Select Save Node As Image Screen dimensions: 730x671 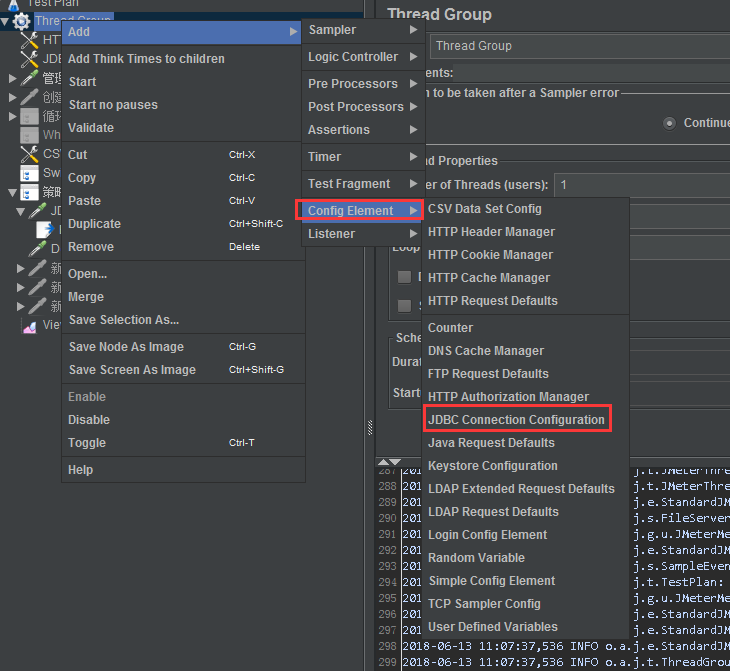(126, 347)
